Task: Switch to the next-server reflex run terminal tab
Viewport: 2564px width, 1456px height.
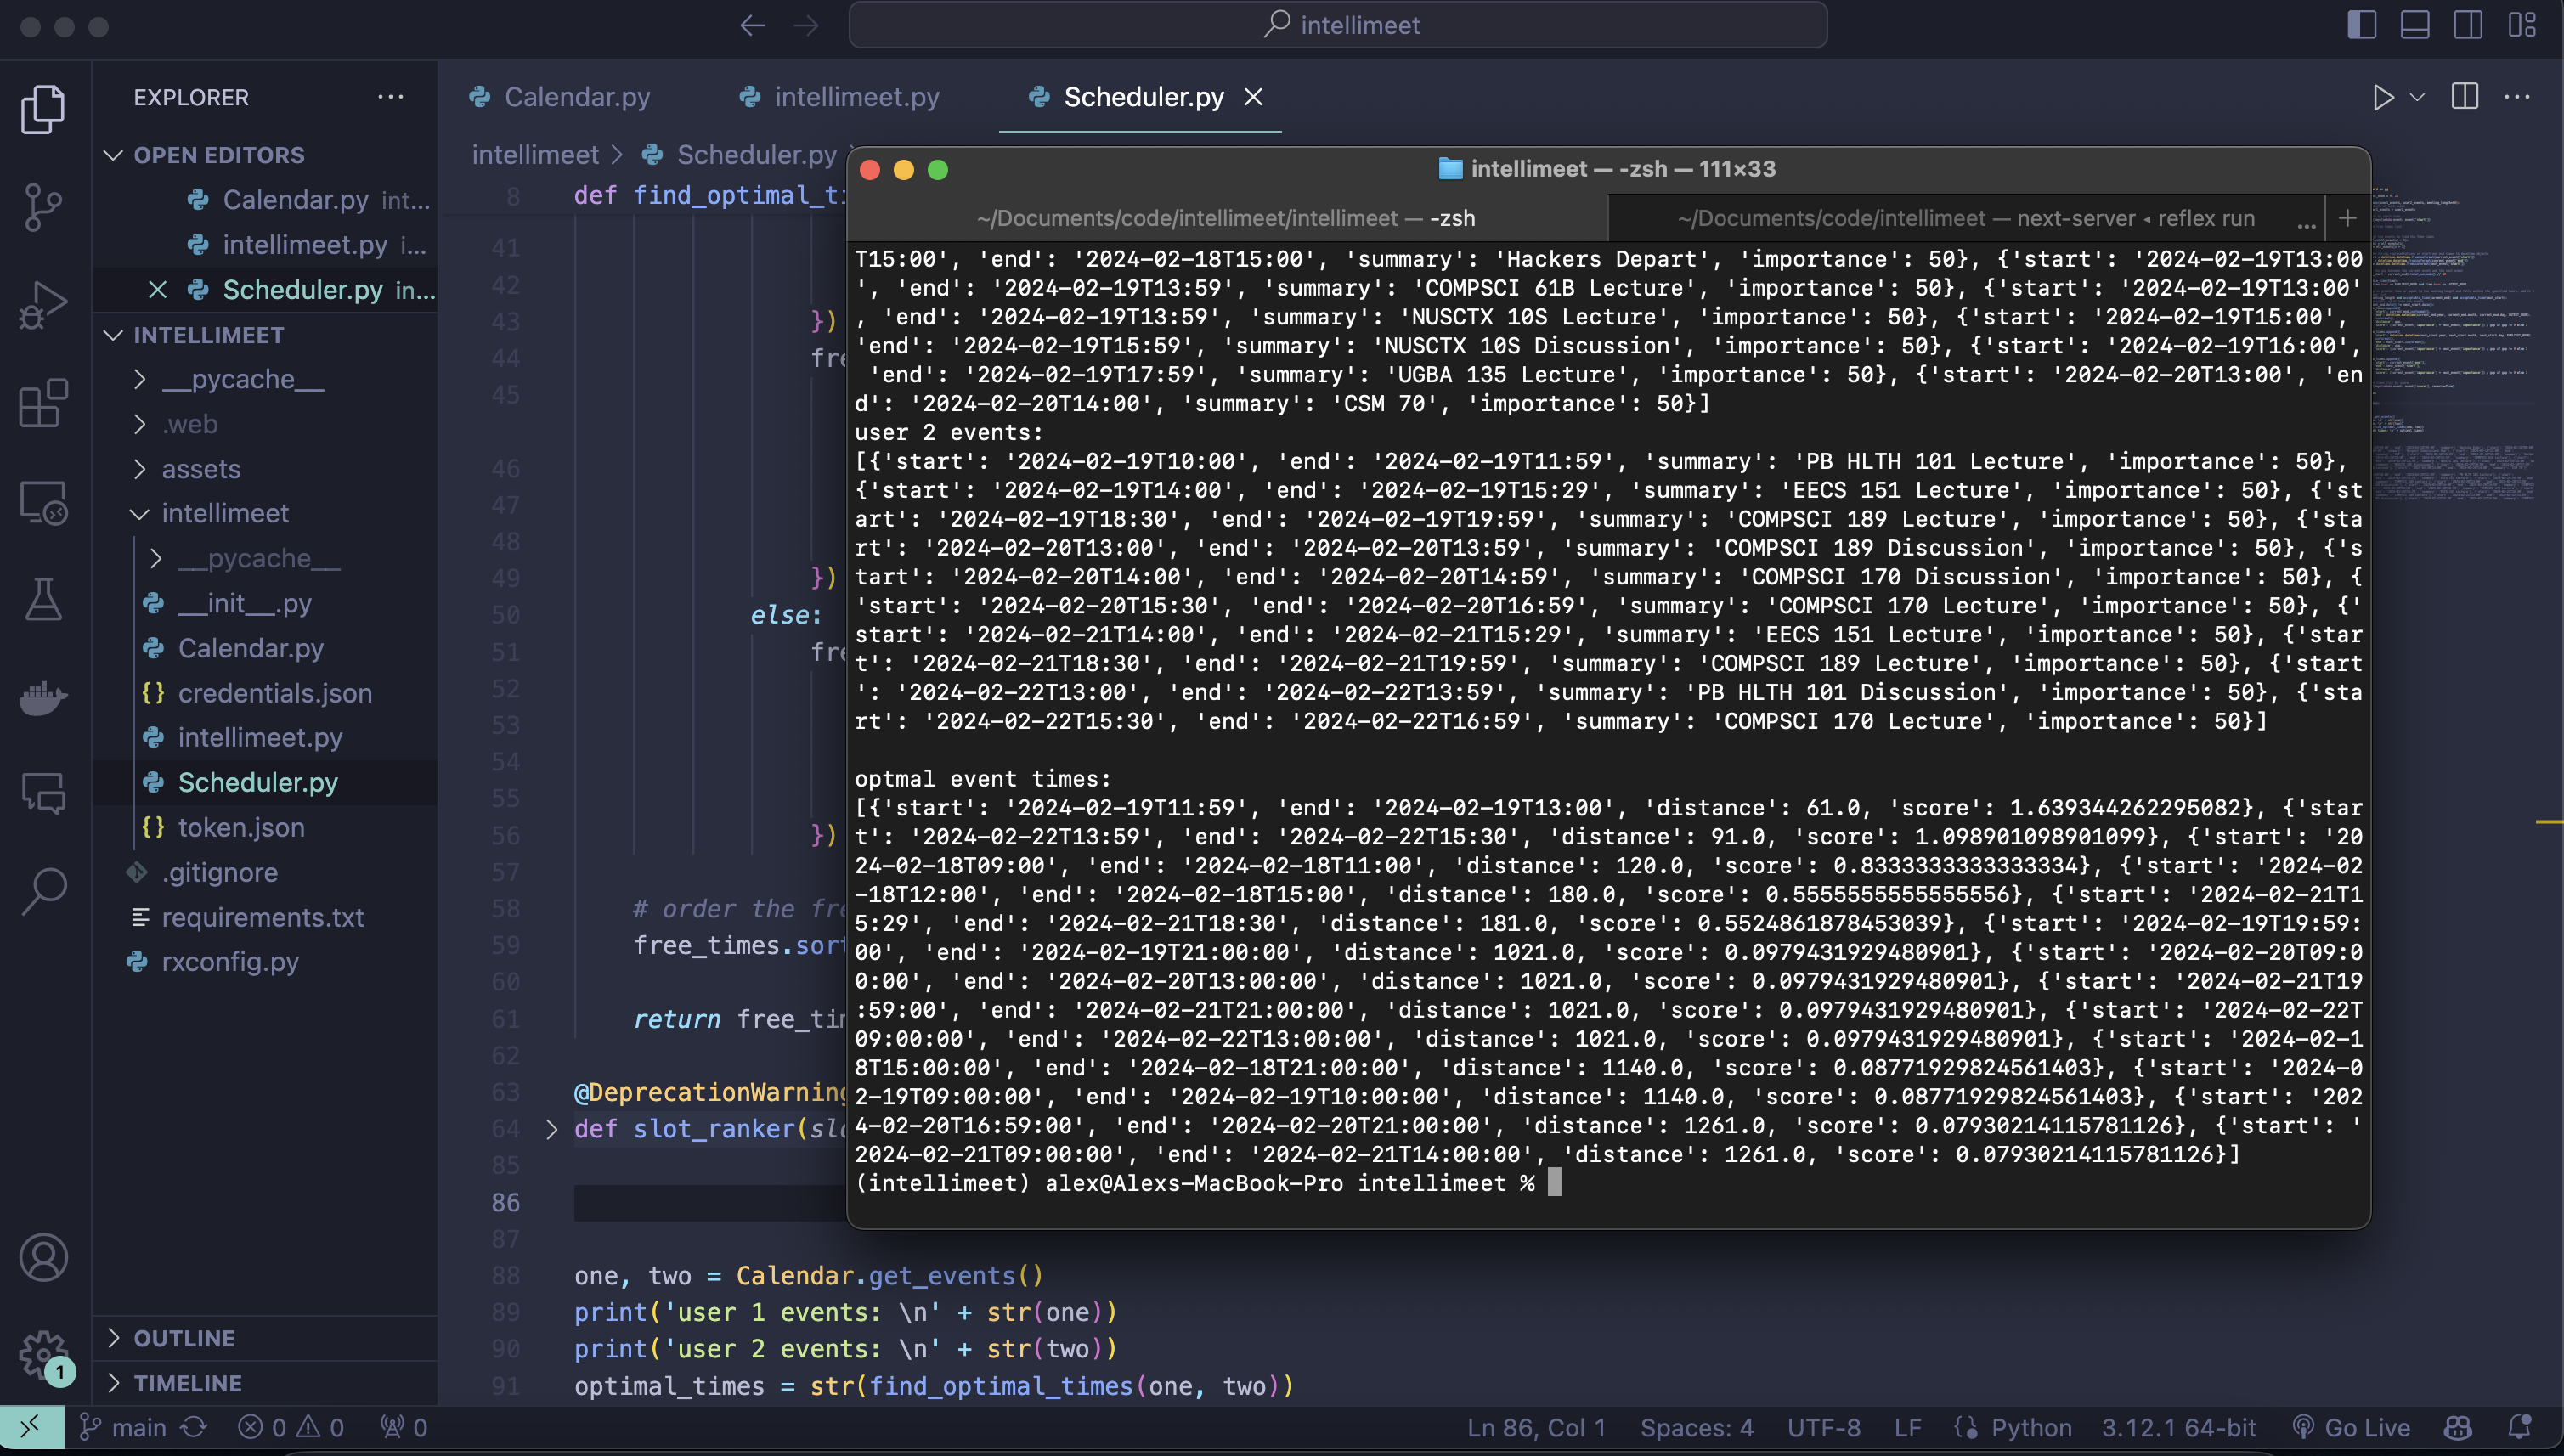Action: pyautogui.click(x=1964, y=218)
